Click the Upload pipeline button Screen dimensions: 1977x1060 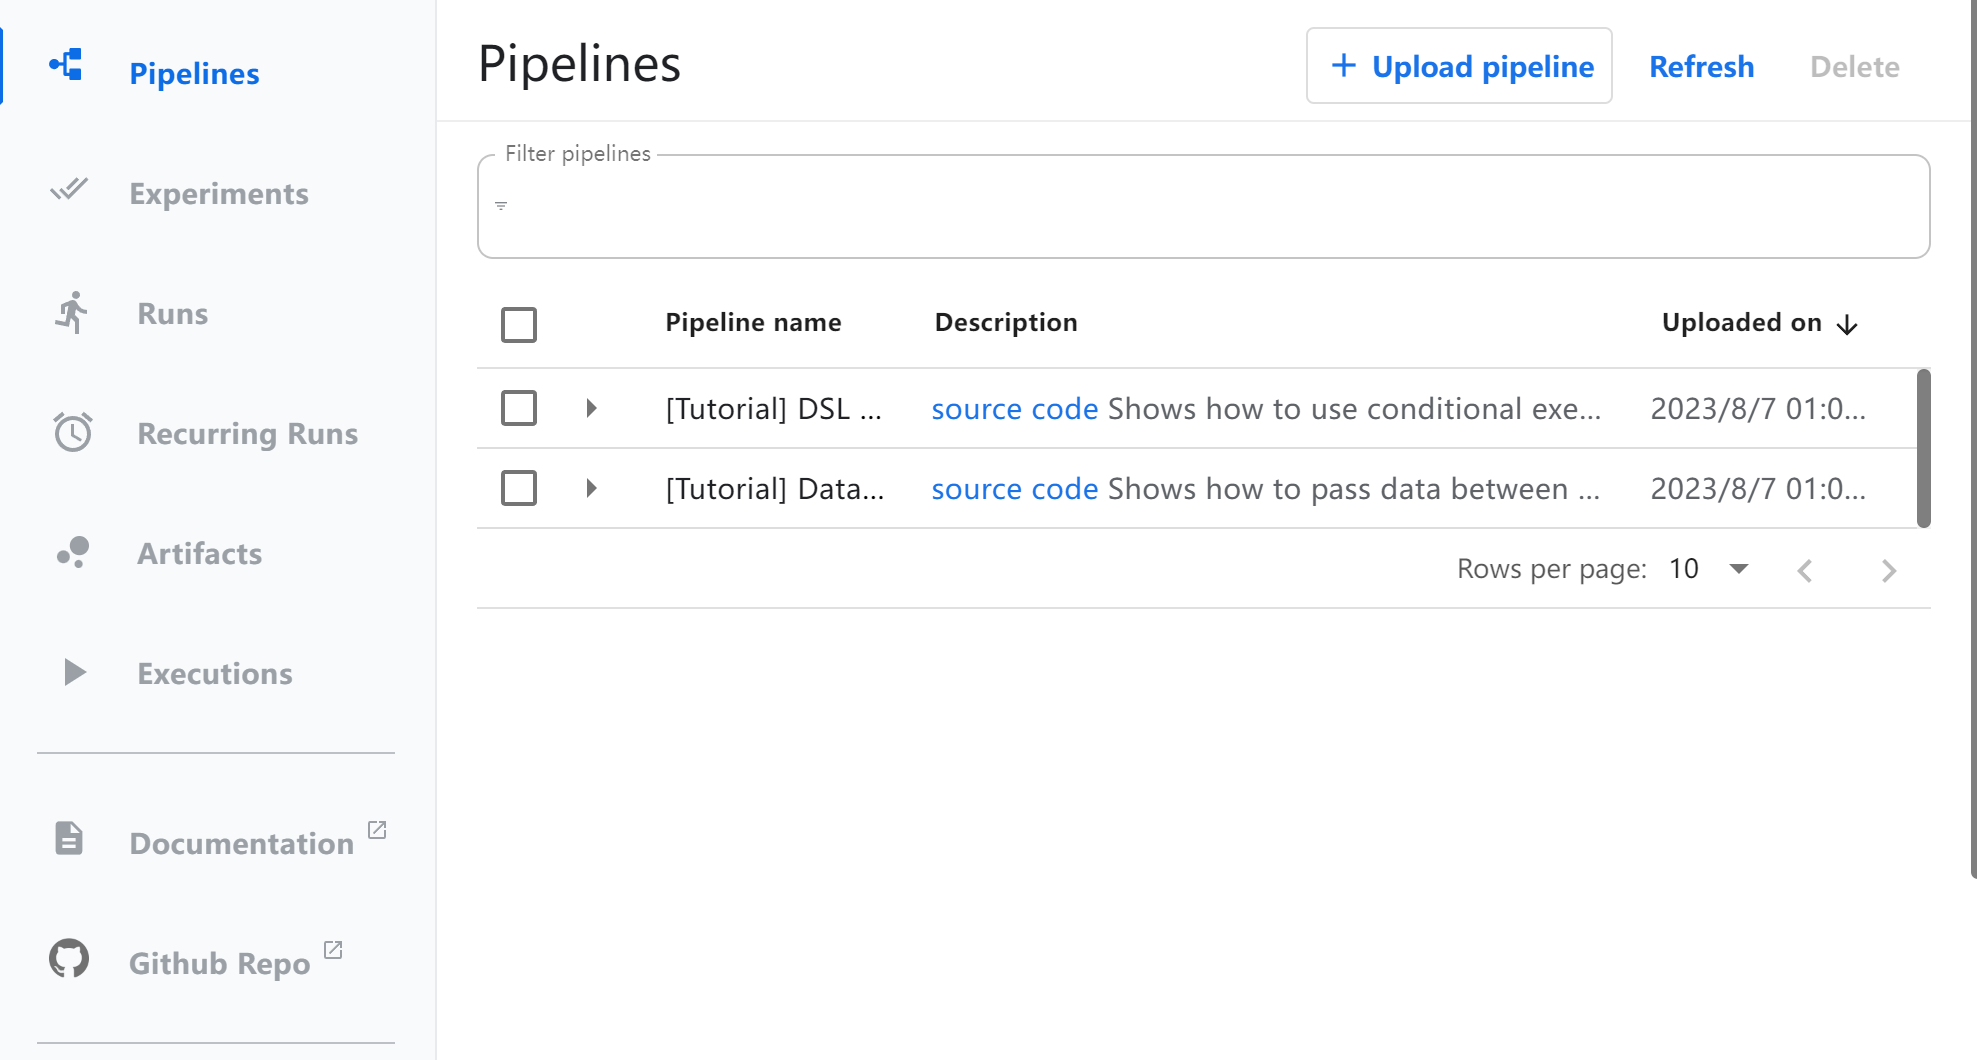click(1459, 66)
